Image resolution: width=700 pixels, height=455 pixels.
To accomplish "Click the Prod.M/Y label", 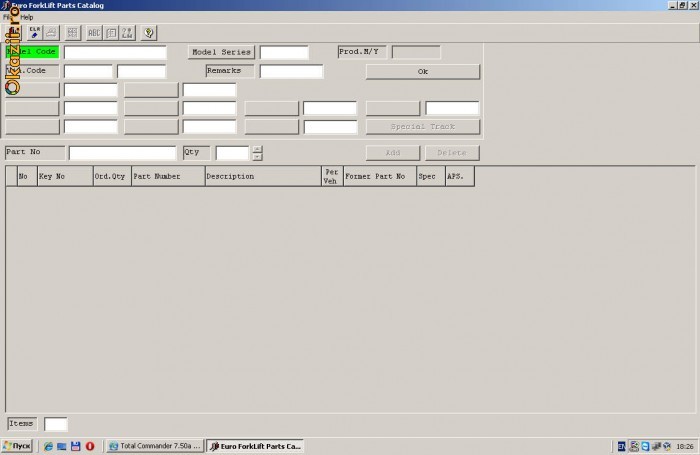I will pos(362,52).
